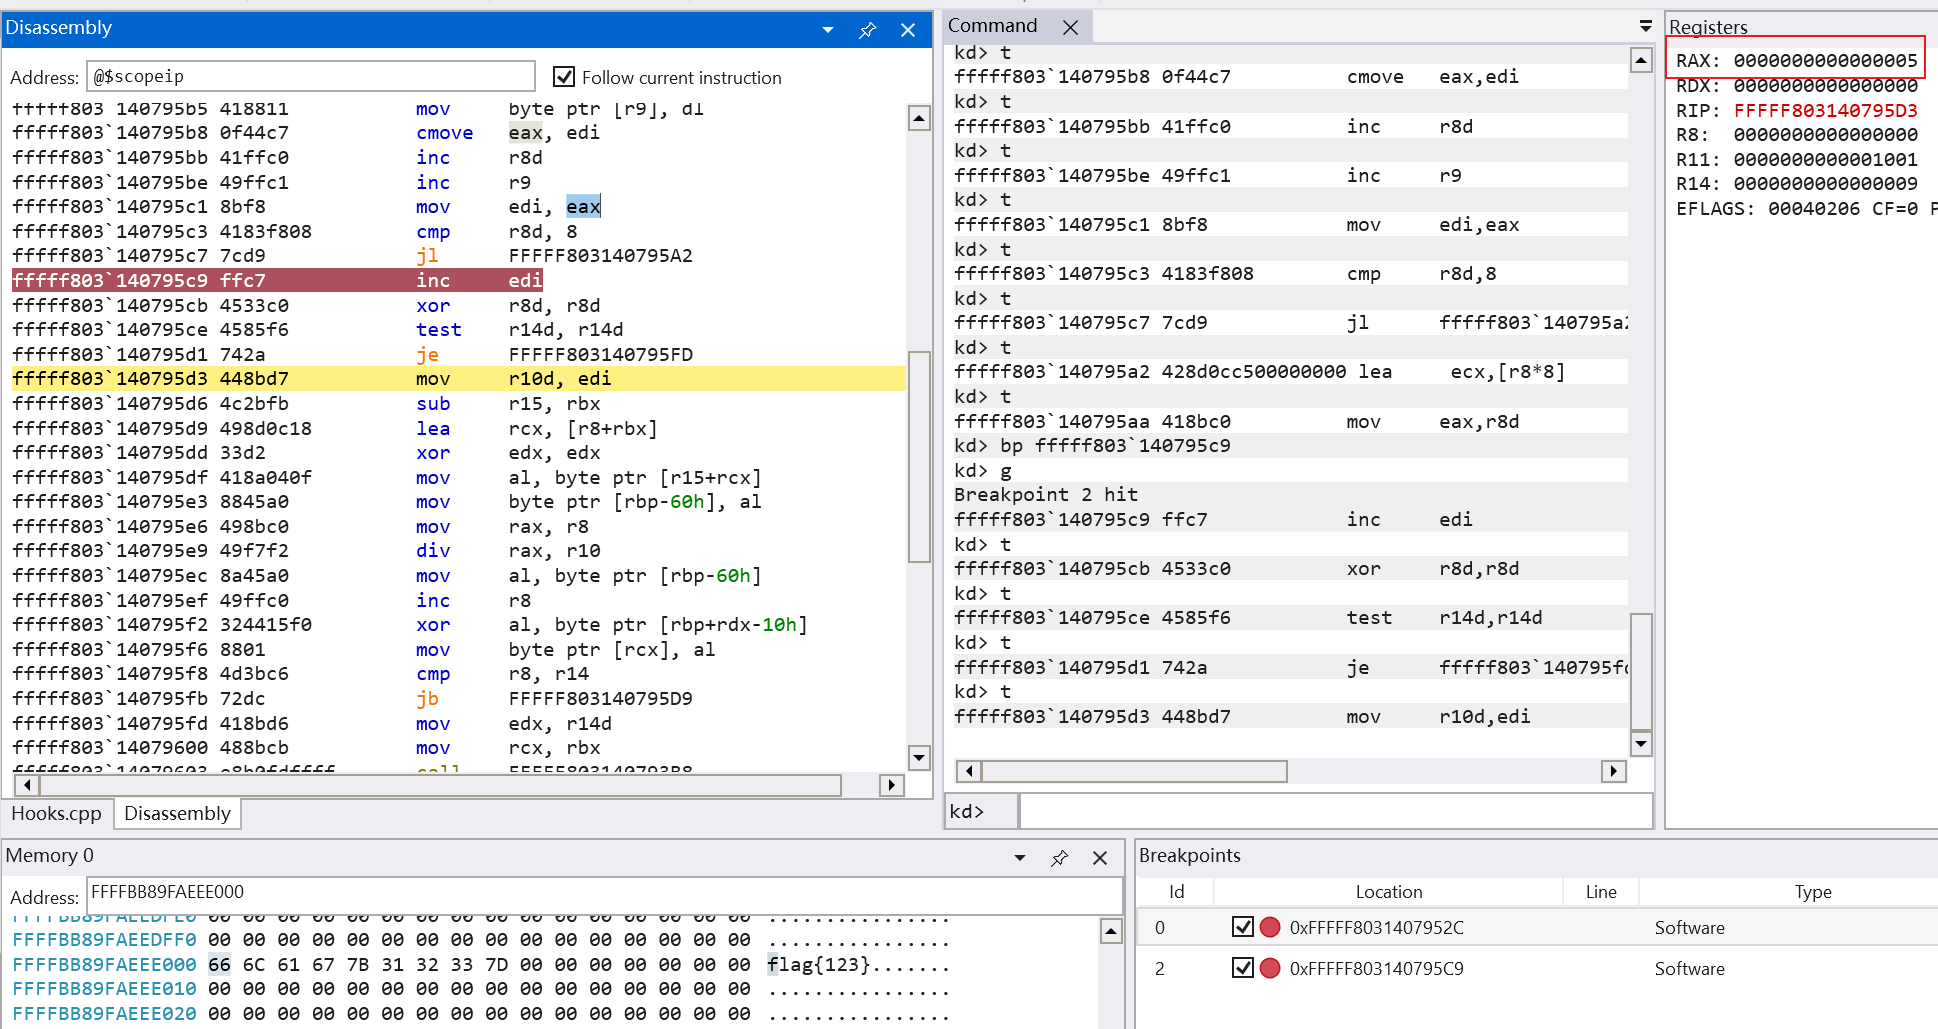1938x1029 pixels.
Task: Switch to the Hooks.cpp tab
Action: [x=57, y=813]
